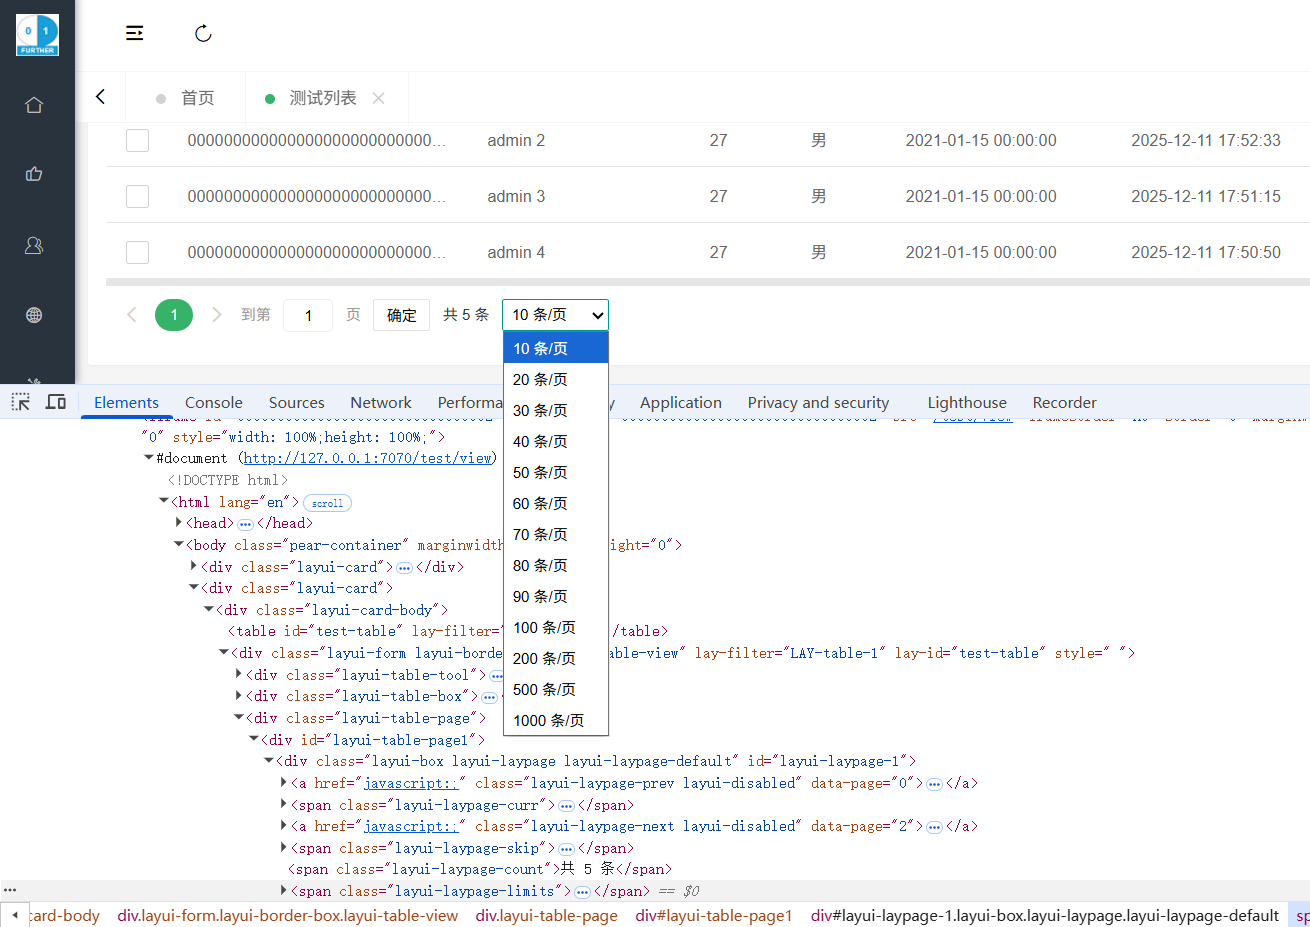Viewport: 1310px width, 927px height.
Task: Expand the layui-laypage-skip span node
Action: click(284, 848)
